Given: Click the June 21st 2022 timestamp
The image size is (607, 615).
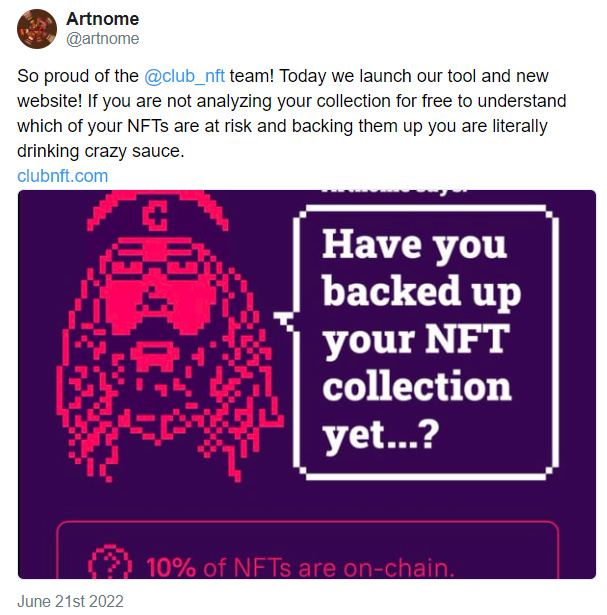Looking at the screenshot, I should [x=70, y=602].
